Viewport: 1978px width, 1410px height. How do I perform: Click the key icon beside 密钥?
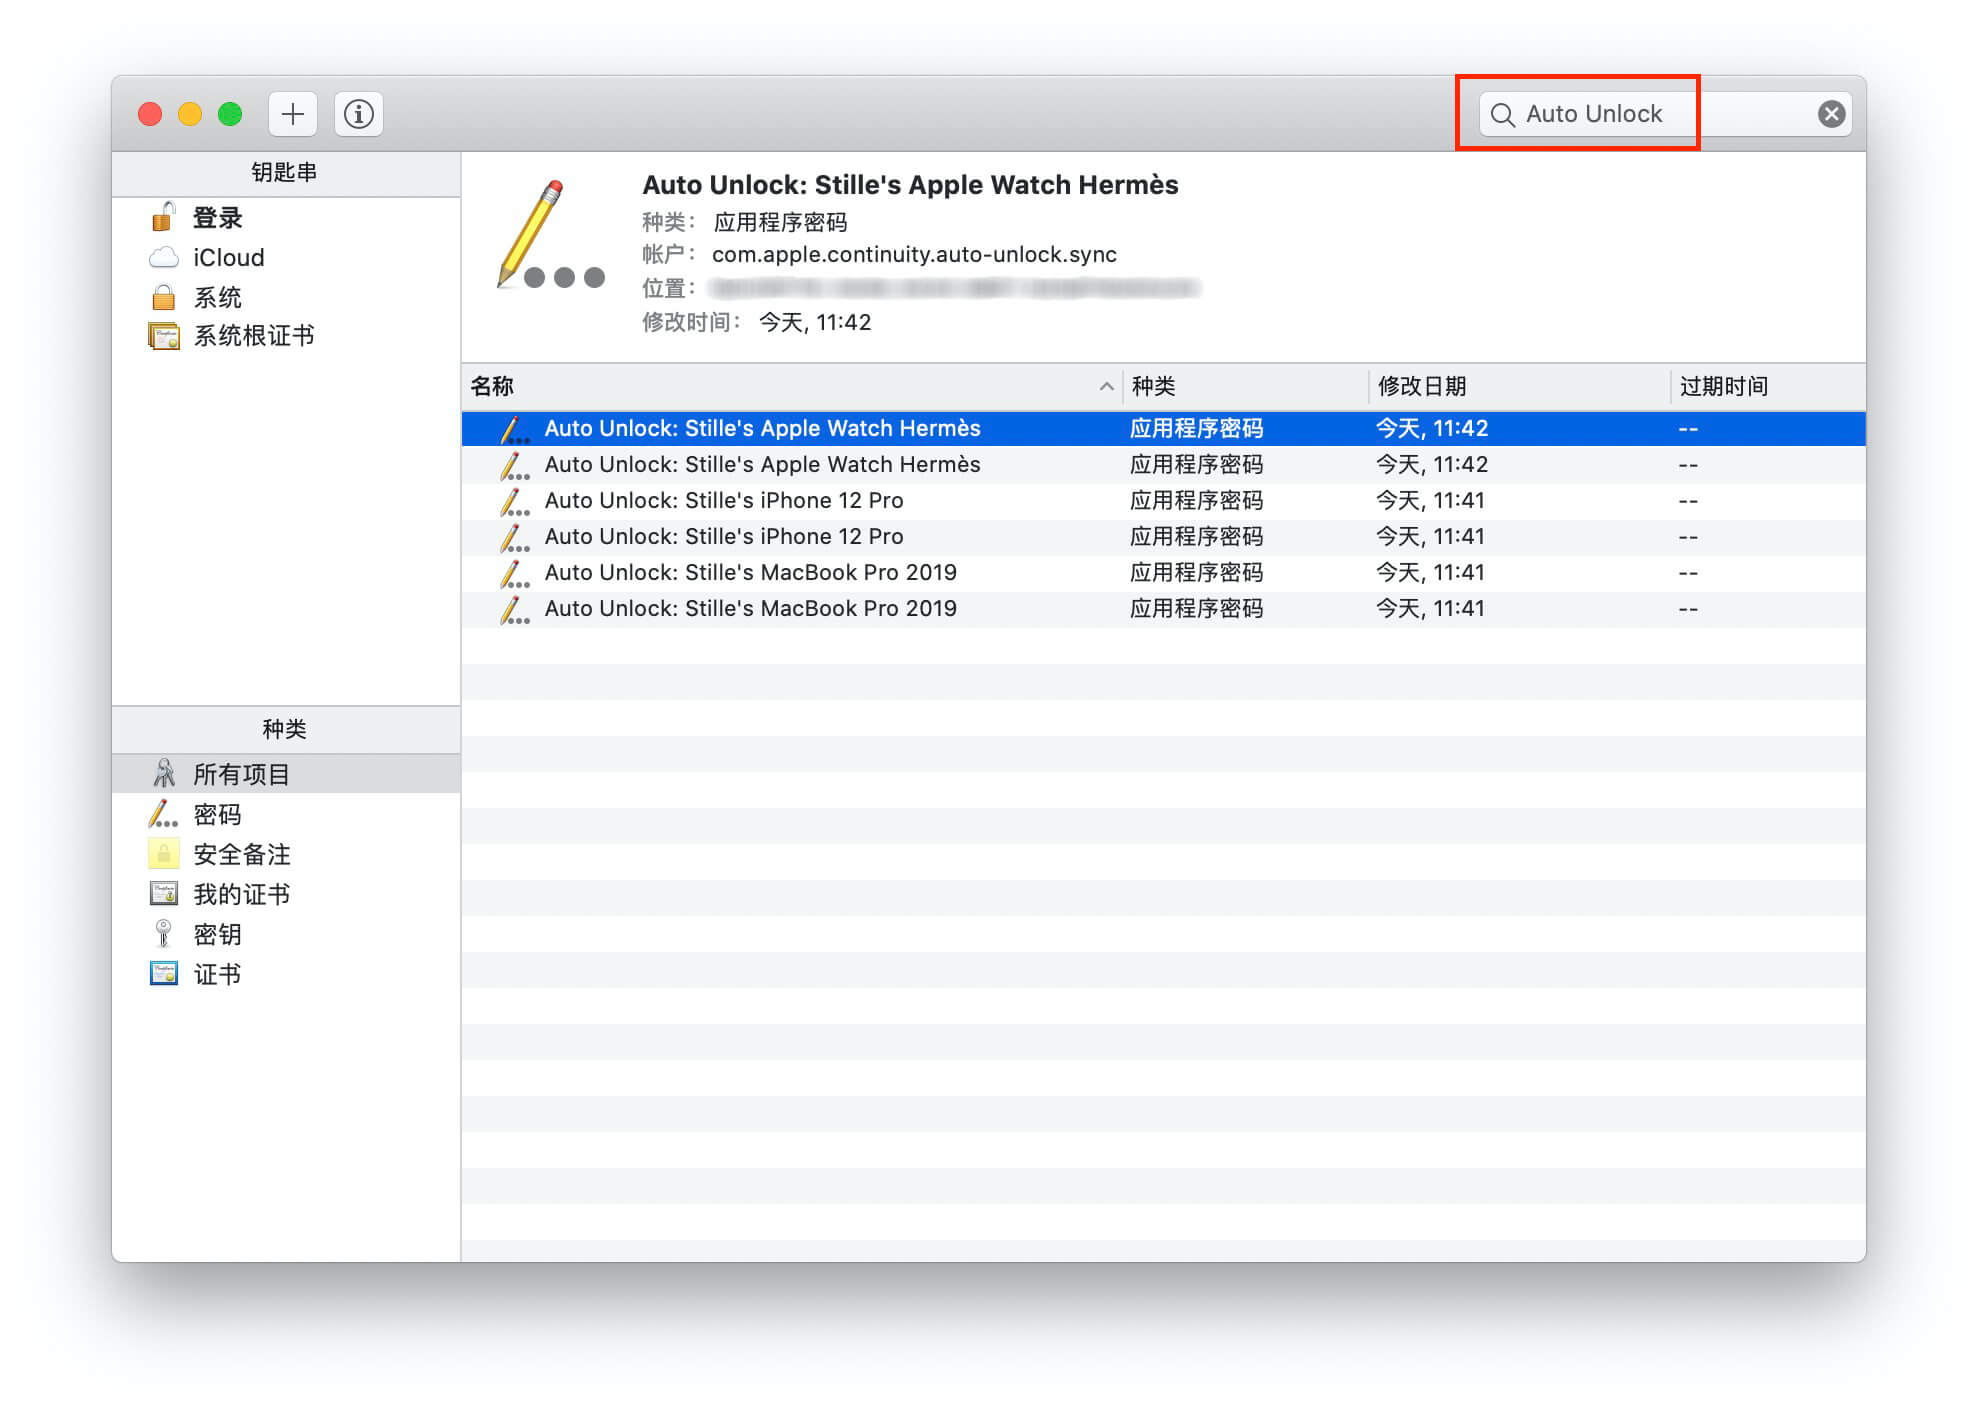[163, 933]
